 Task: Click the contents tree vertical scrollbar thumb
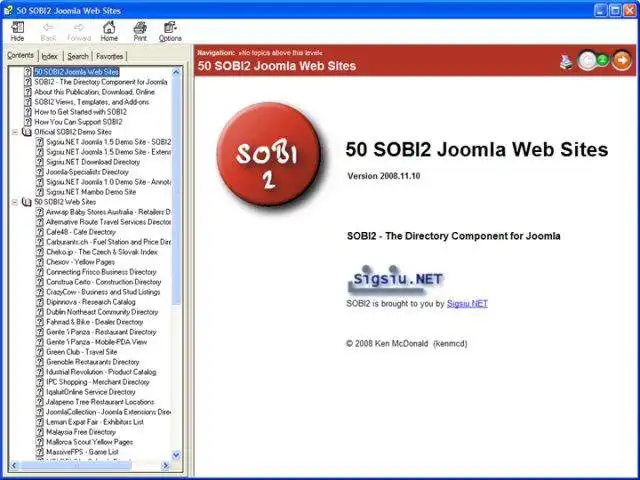tap(176, 191)
